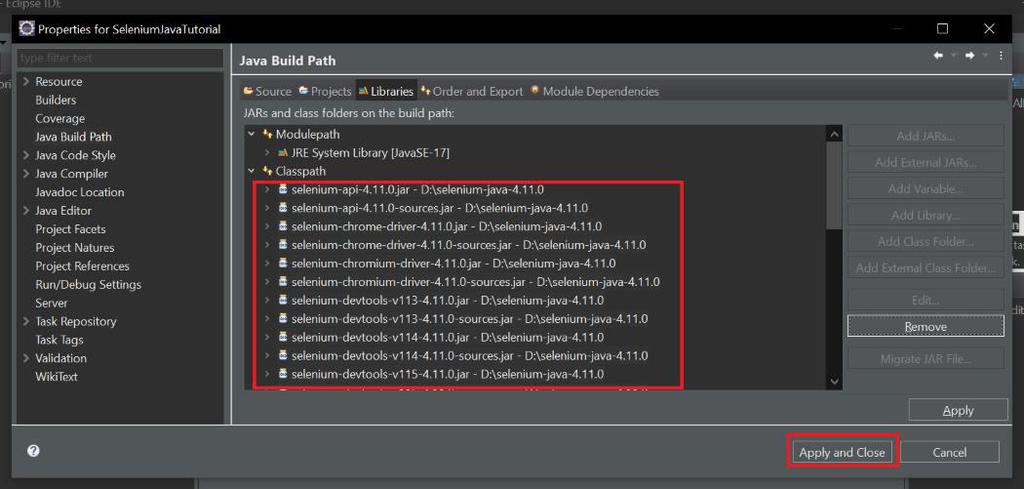1024x489 pixels.
Task: Click the jar icon of selenium-devtools-v115-4.11.0.jar
Action: (283, 374)
